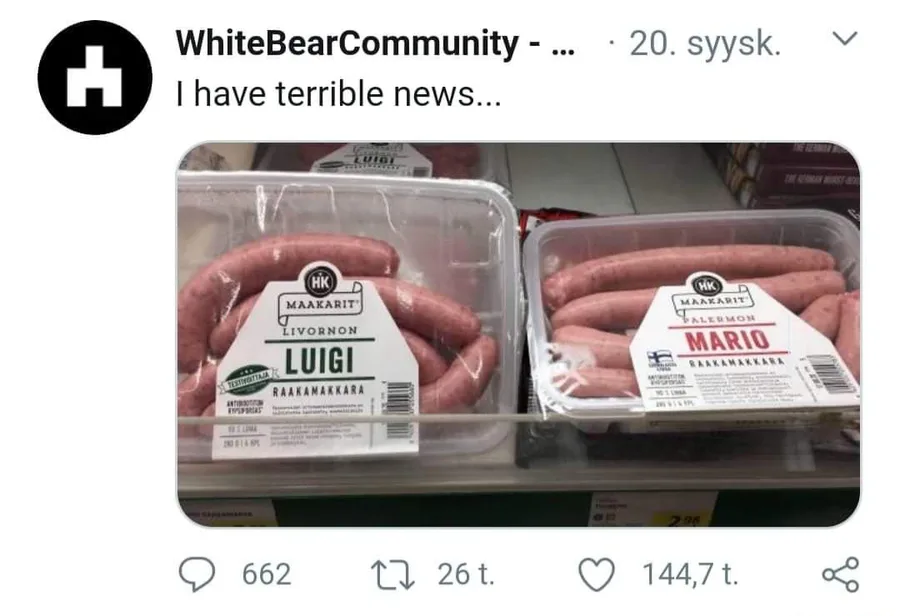Click the green badge on the Luigi label
This screenshot has width=900, height=616.
click(246, 378)
